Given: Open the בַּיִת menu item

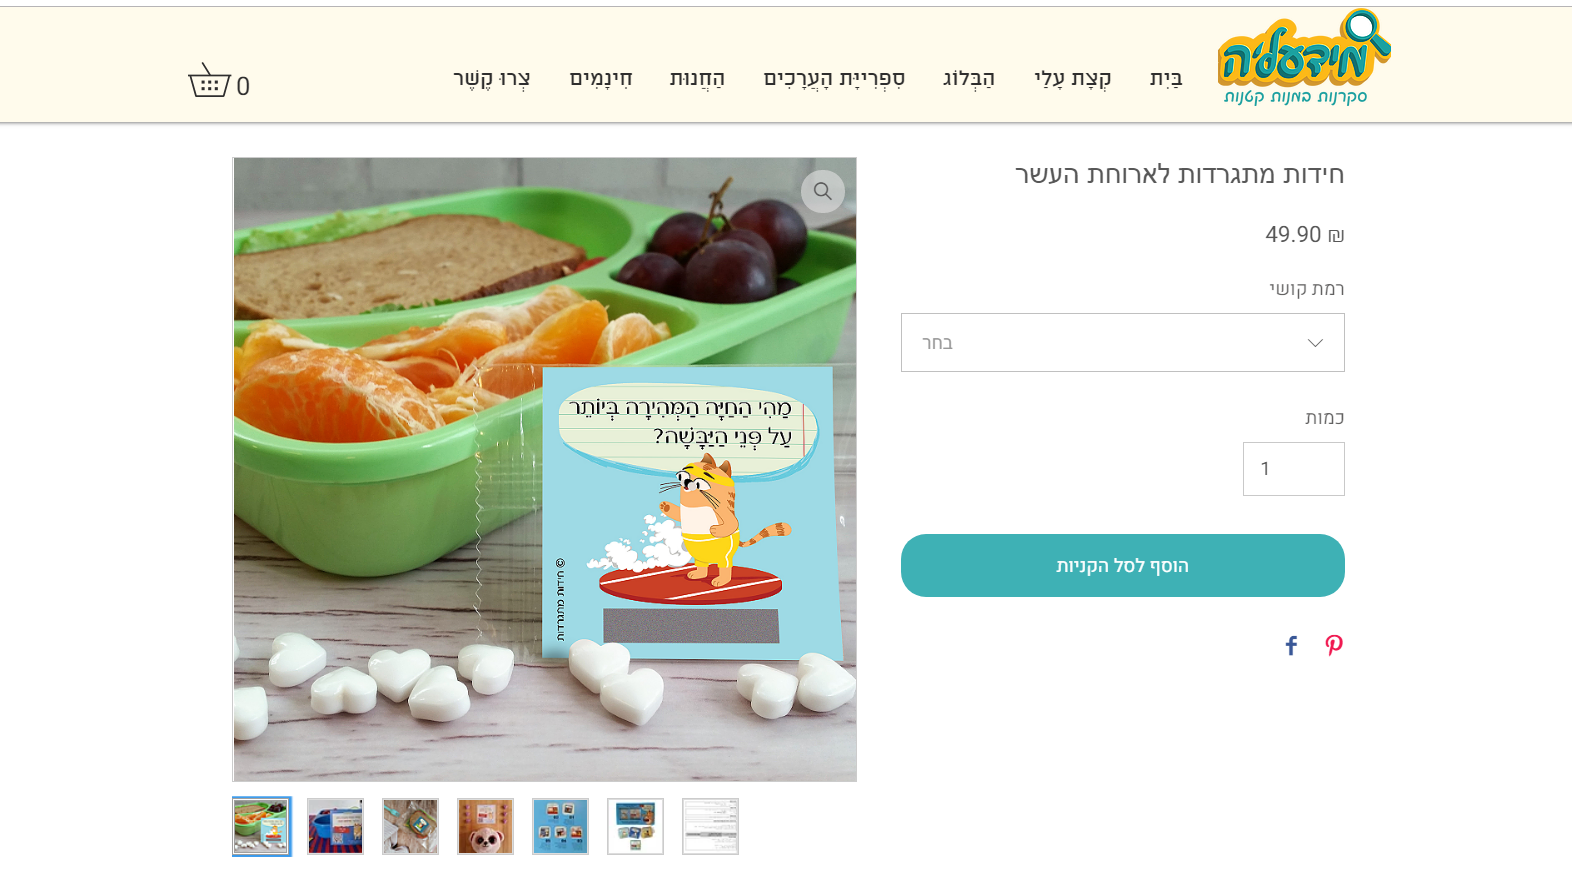Looking at the screenshot, I should tap(1166, 79).
